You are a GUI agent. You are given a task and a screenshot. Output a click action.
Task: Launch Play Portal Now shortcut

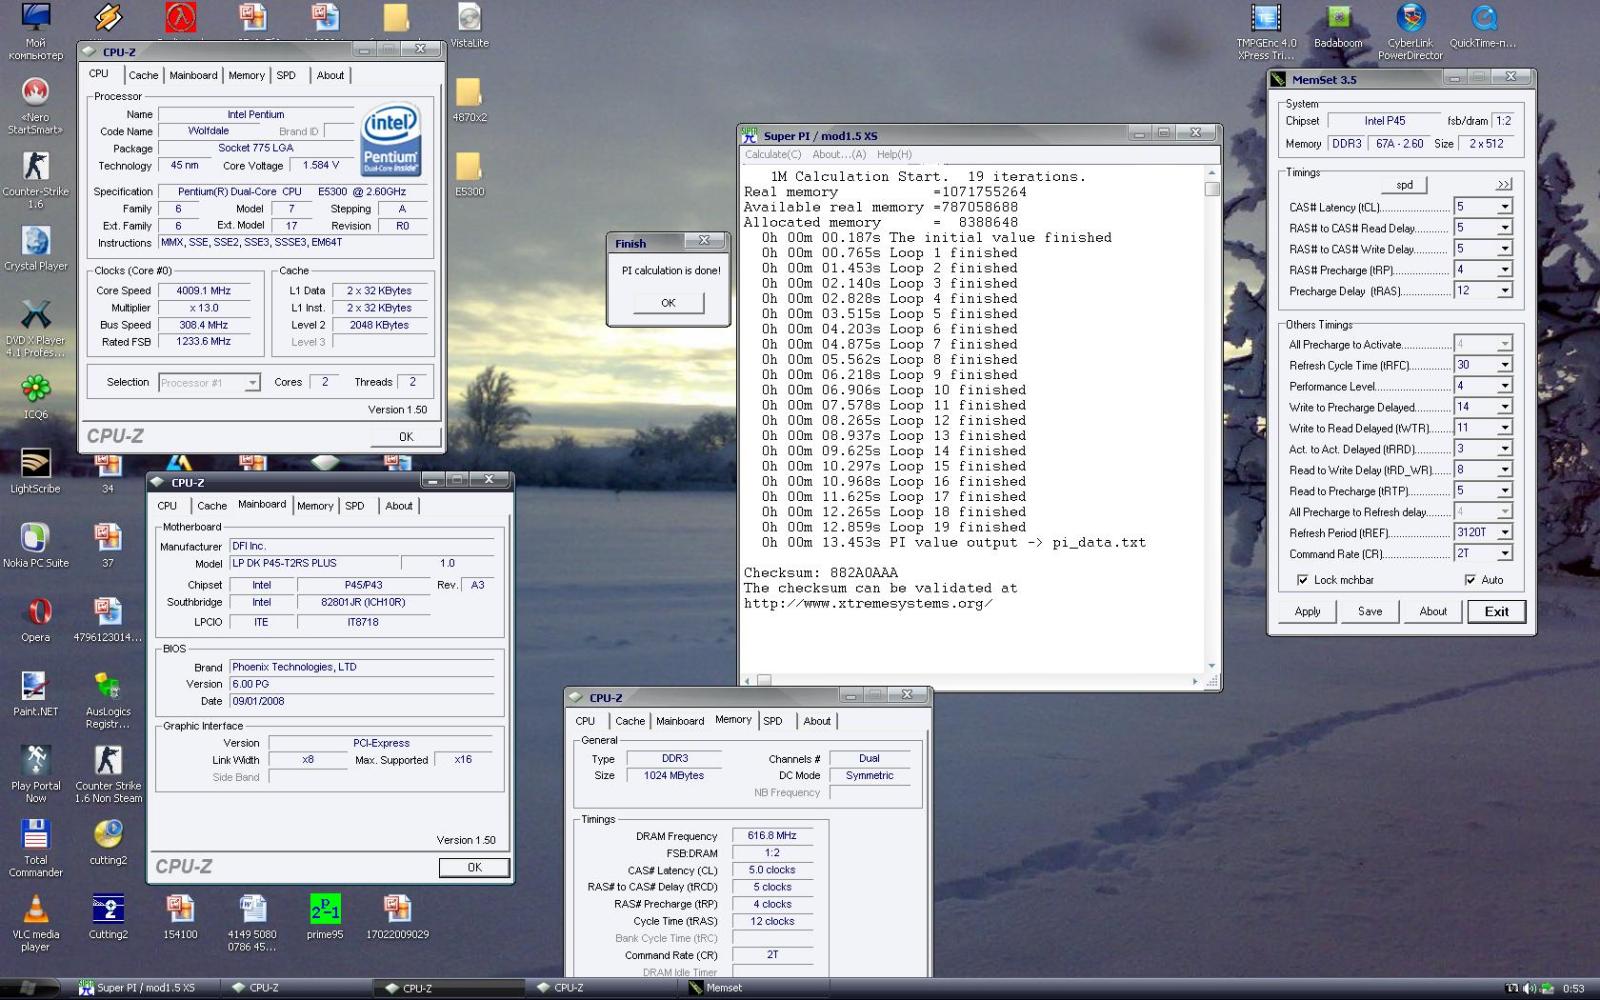pyautogui.click(x=36, y=774)
